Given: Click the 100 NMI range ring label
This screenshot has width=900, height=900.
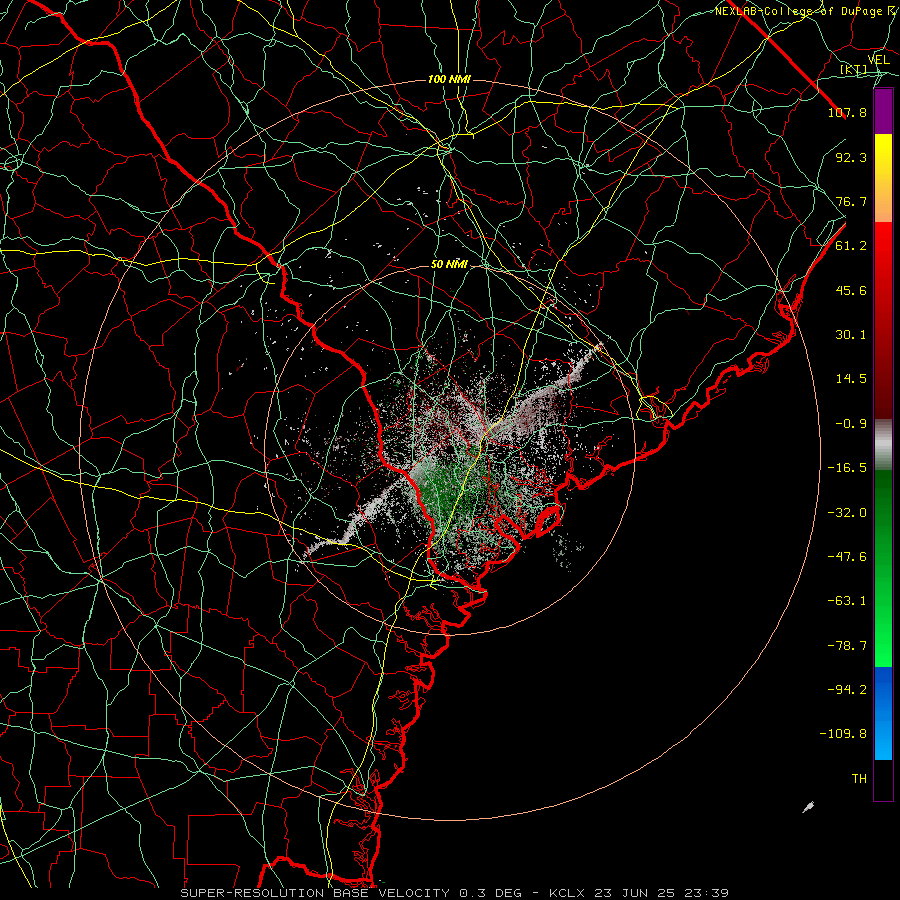Looking at the screenshot, I should [x=449, y=79].
